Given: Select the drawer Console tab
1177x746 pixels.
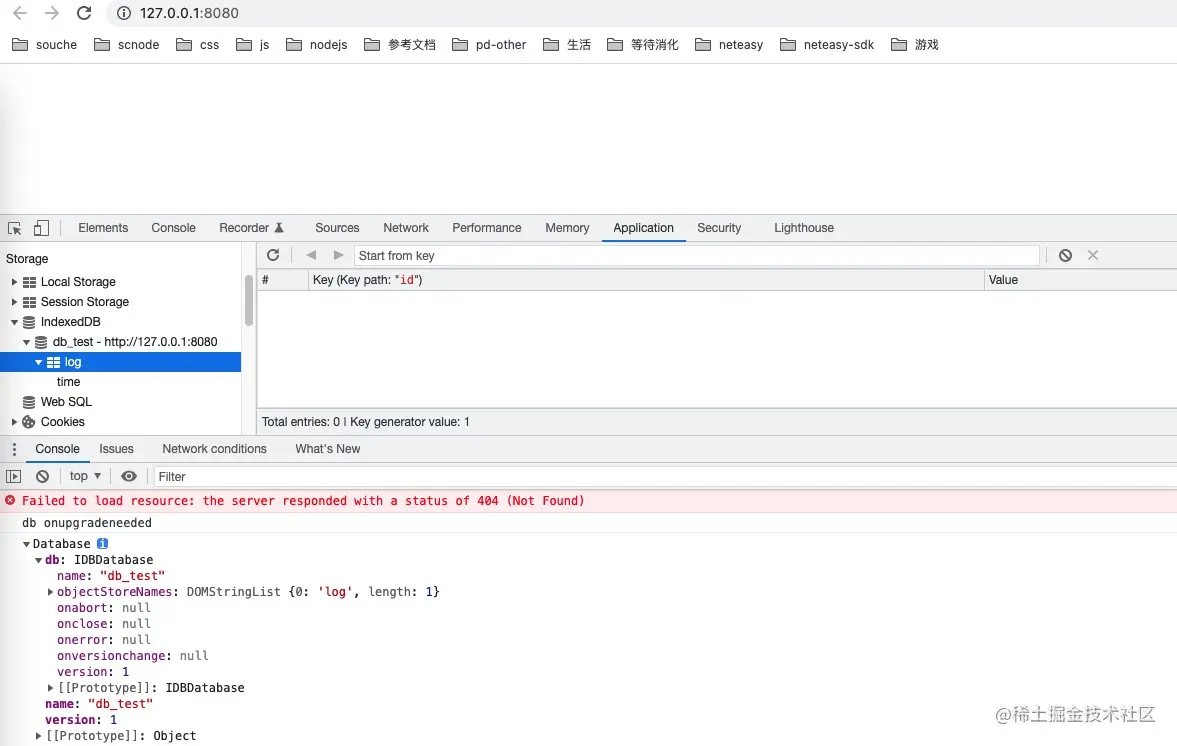Looking at the screenshot, I should [57, 449].
